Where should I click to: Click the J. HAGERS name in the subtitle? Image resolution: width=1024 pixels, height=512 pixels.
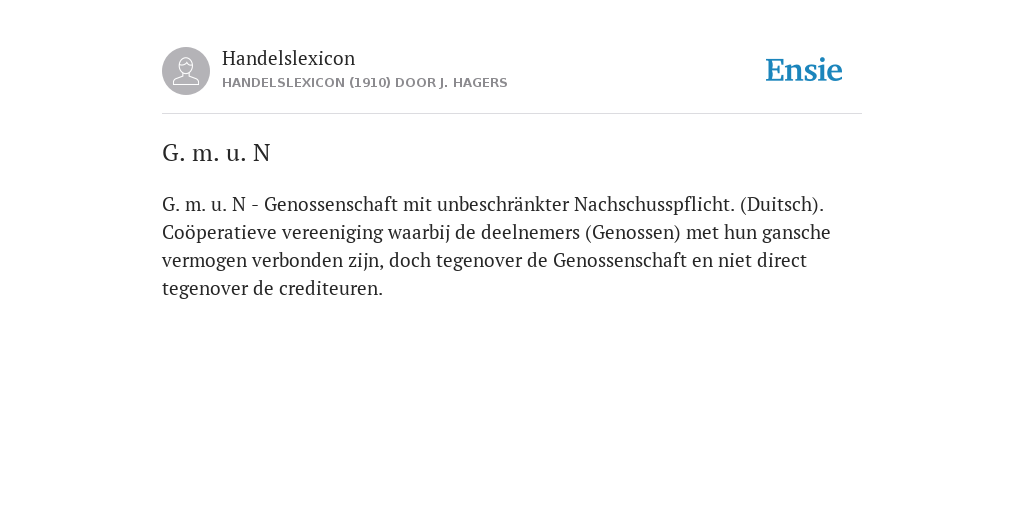click(473, 83)
